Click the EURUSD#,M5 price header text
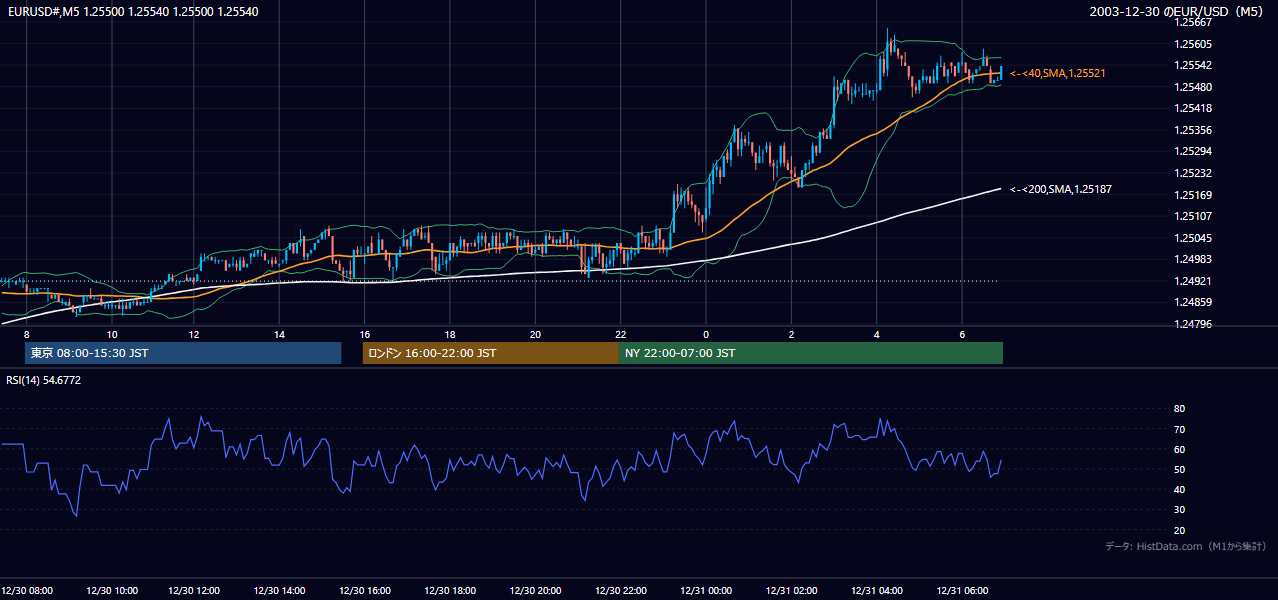 pyautogui.click(x=131, y=11)
